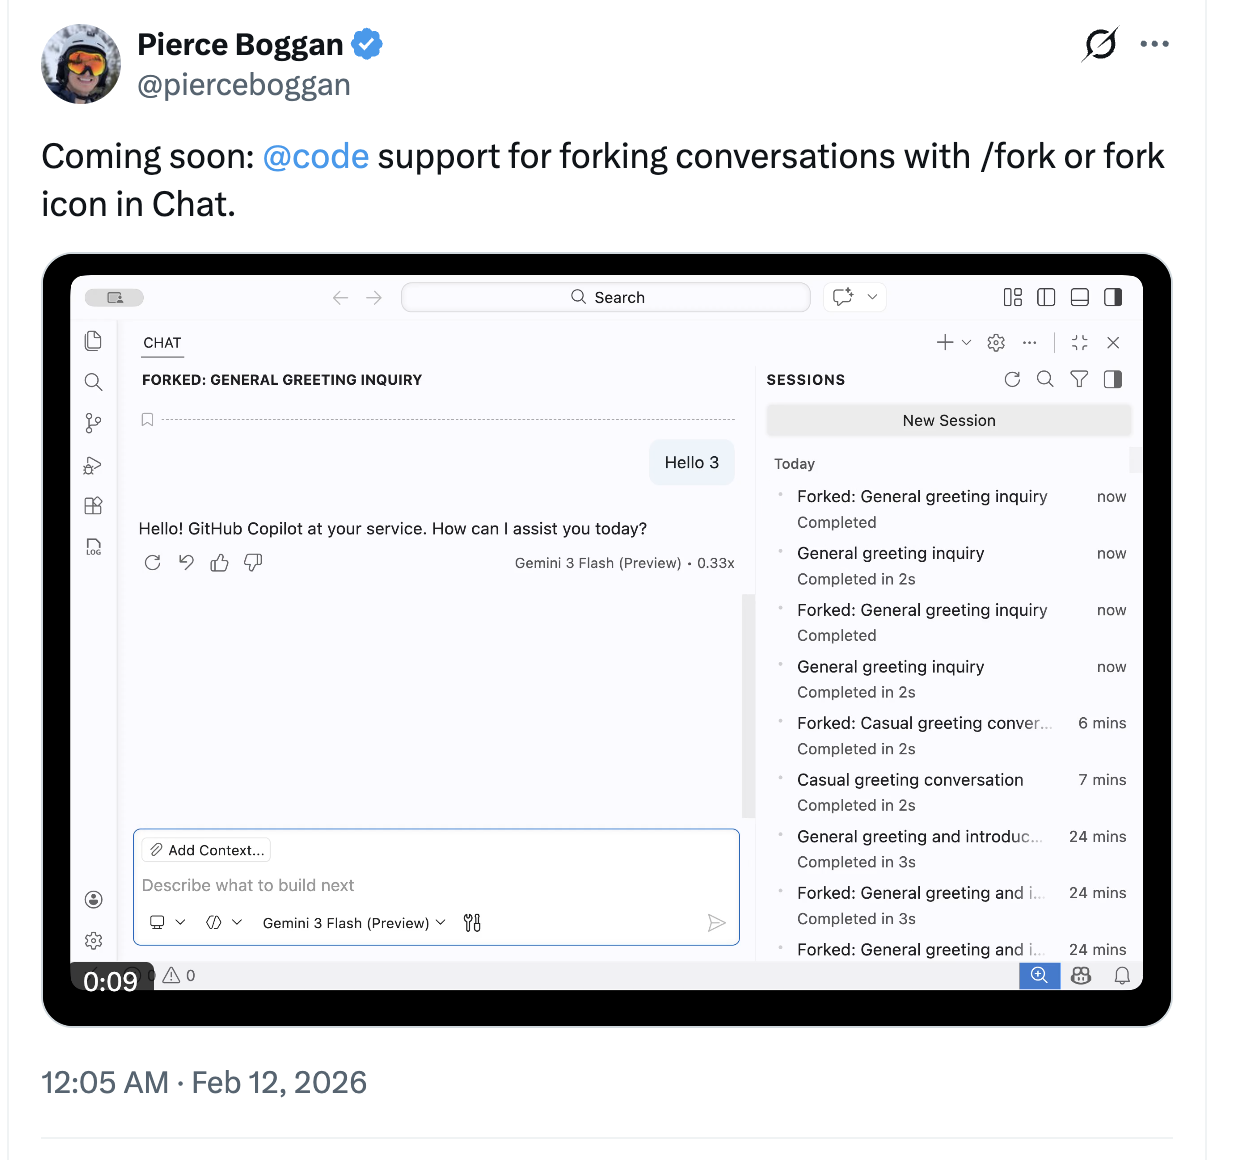Select the Run and Debug icon
Viewport: 1248px width, 1160px height.
pos(93,465)
